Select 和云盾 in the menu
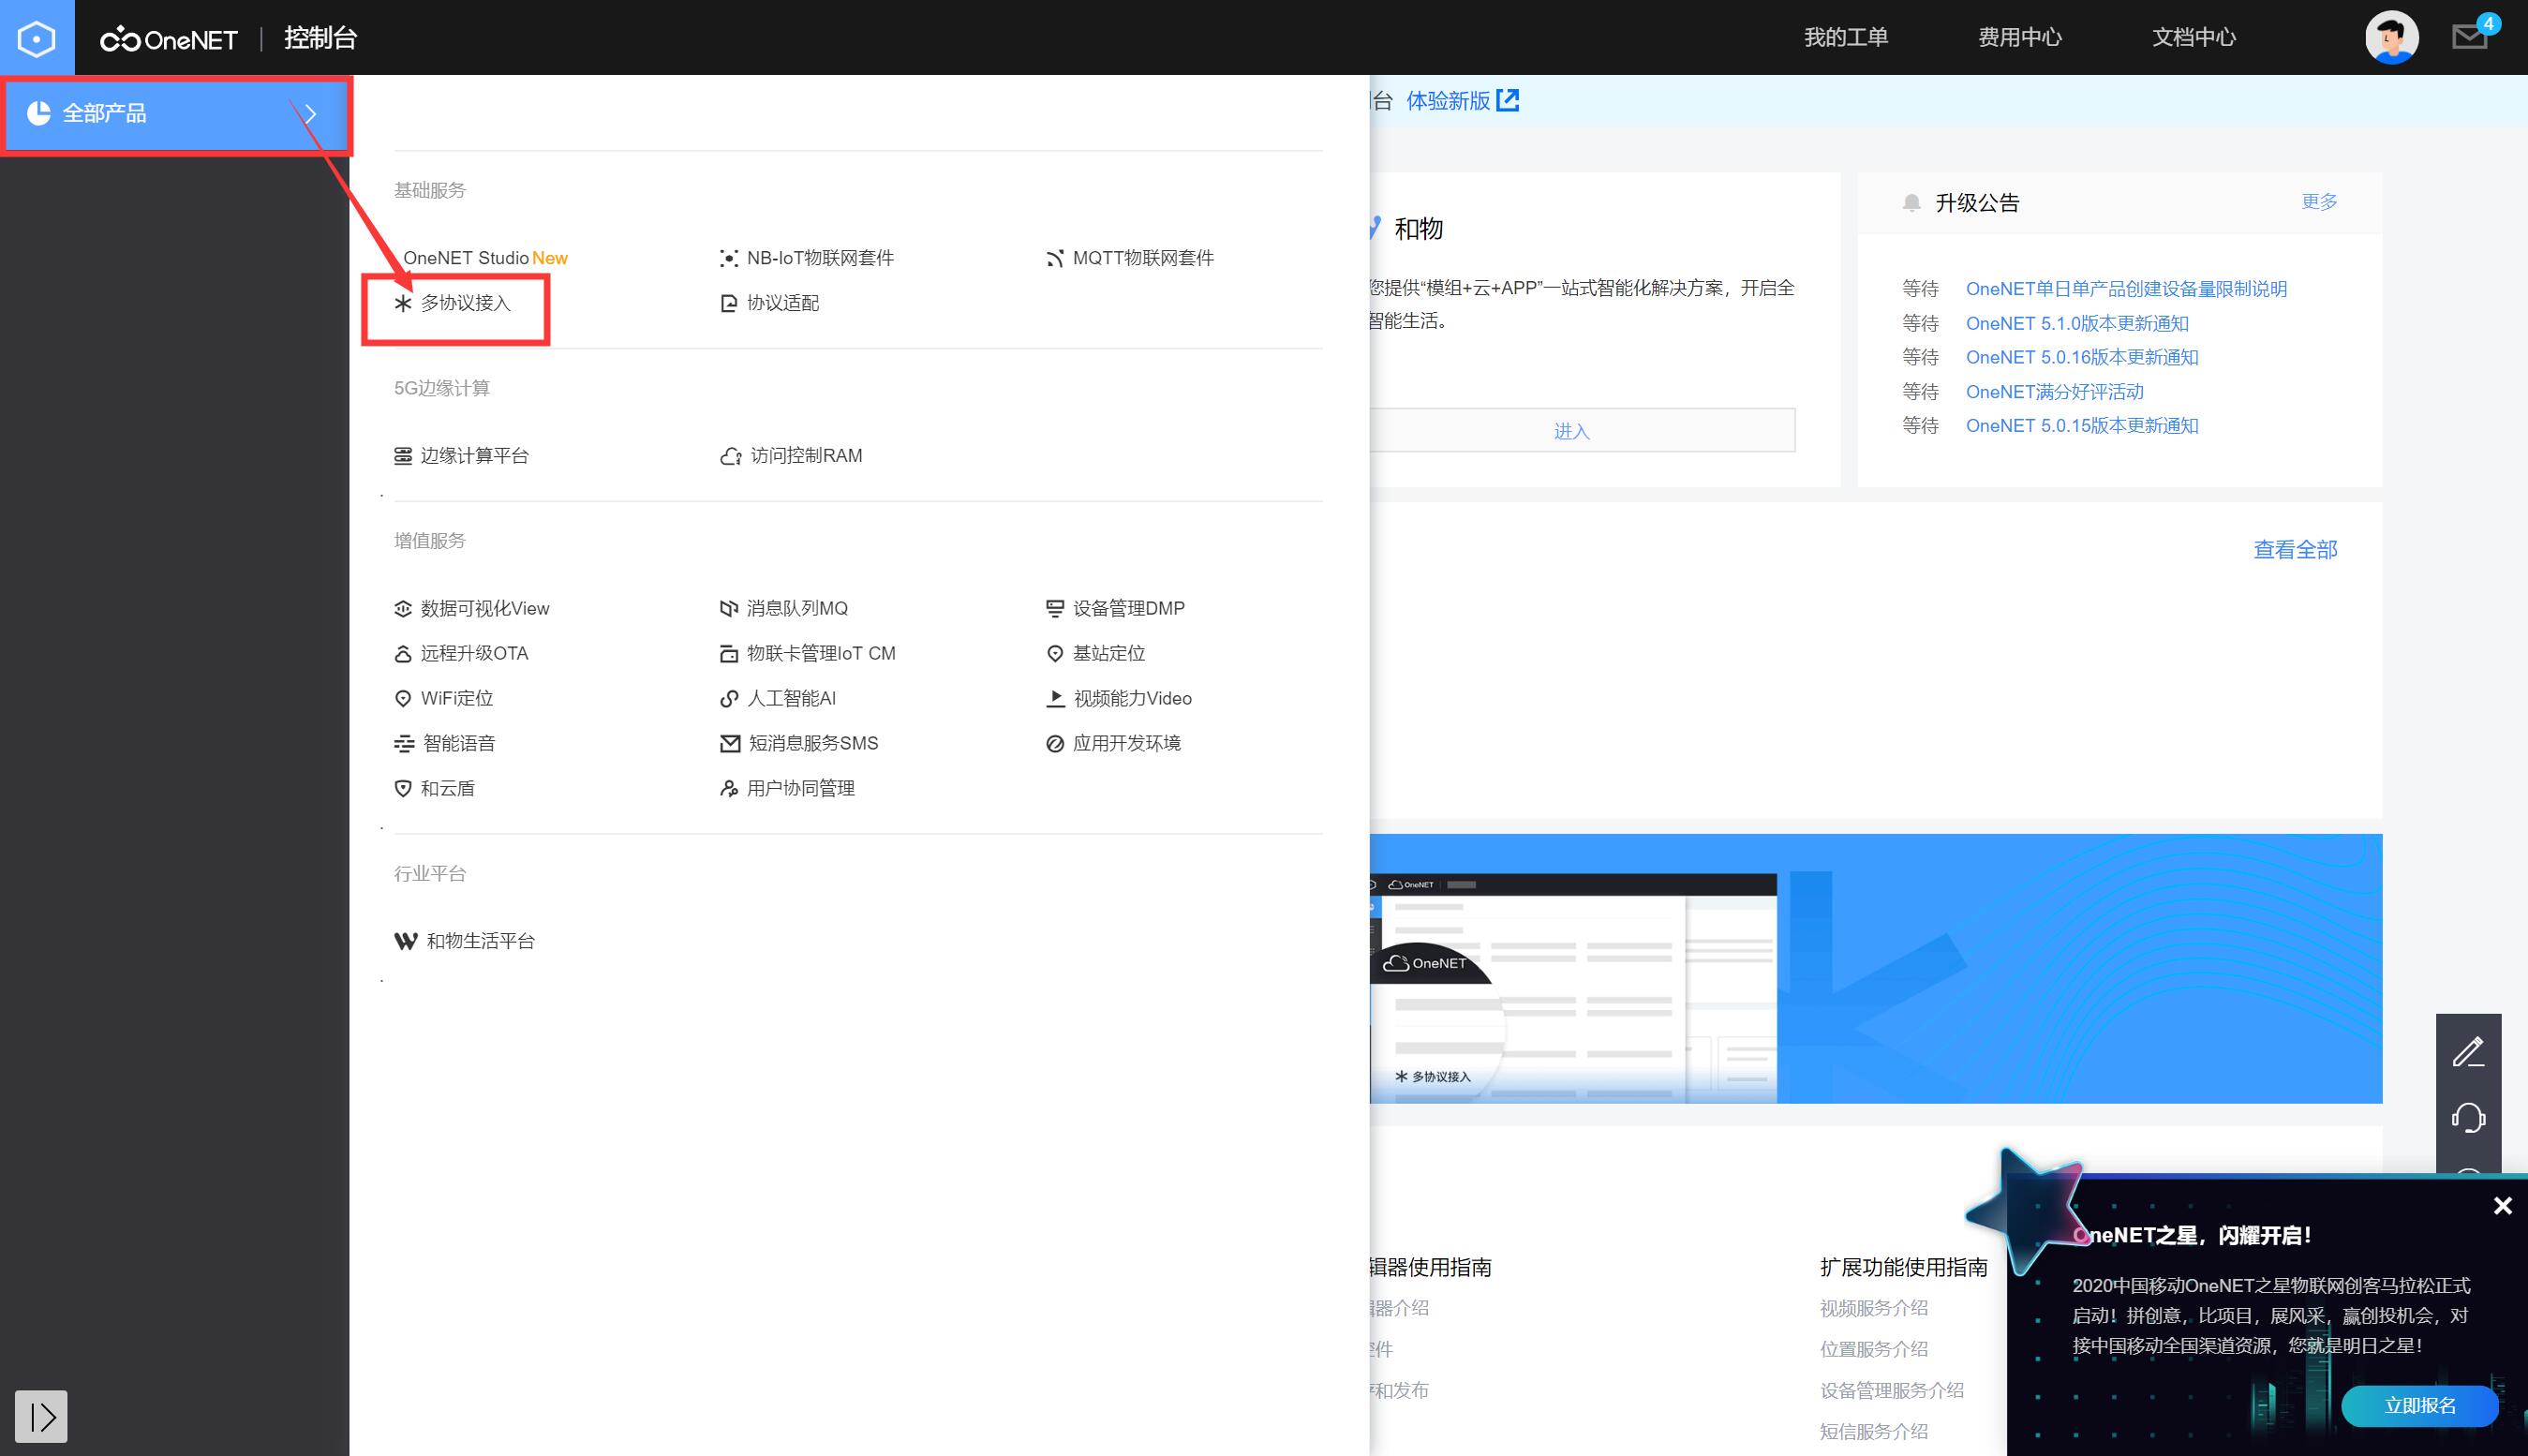 (448, 788)
